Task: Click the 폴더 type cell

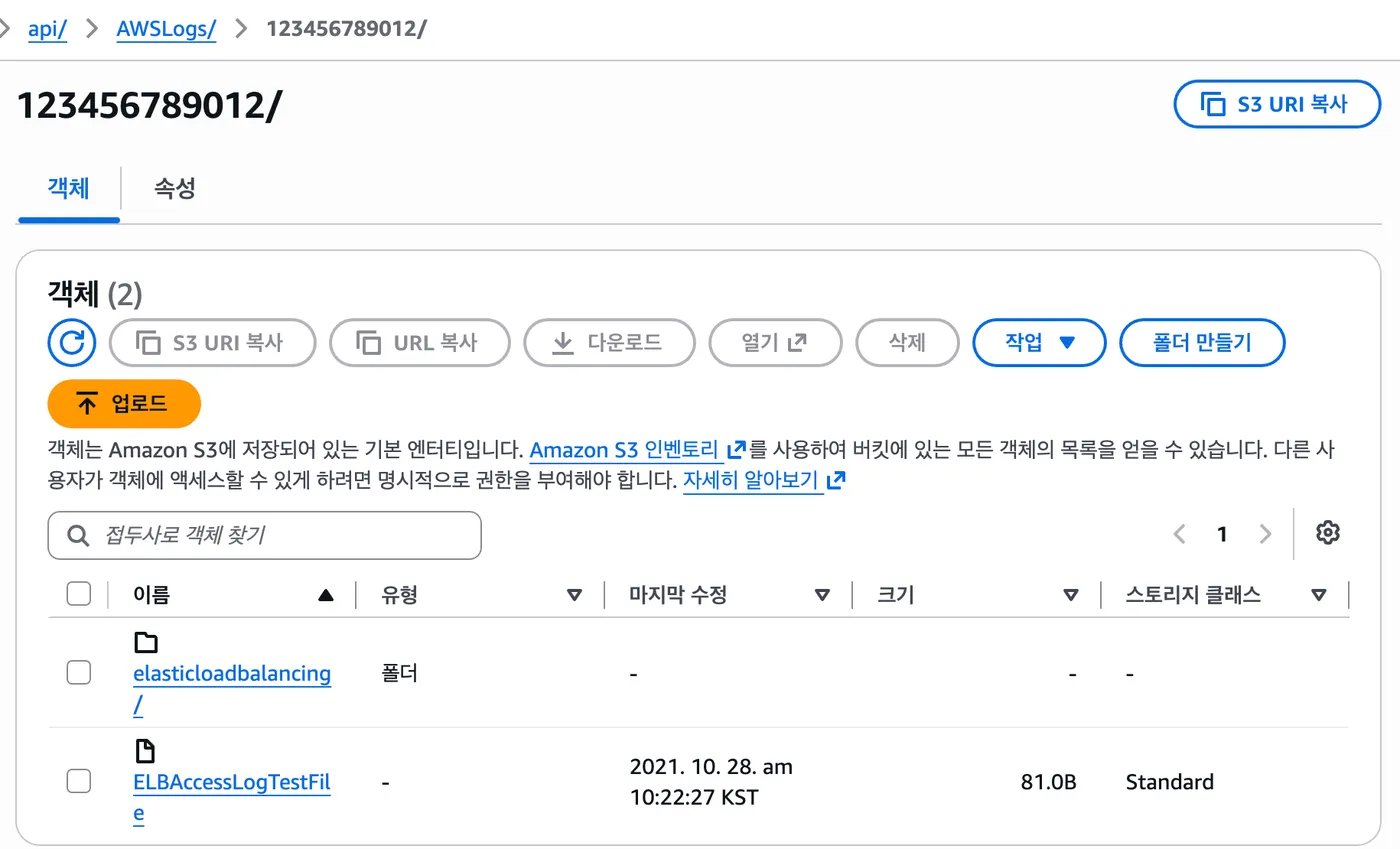Action: (400, 673)
